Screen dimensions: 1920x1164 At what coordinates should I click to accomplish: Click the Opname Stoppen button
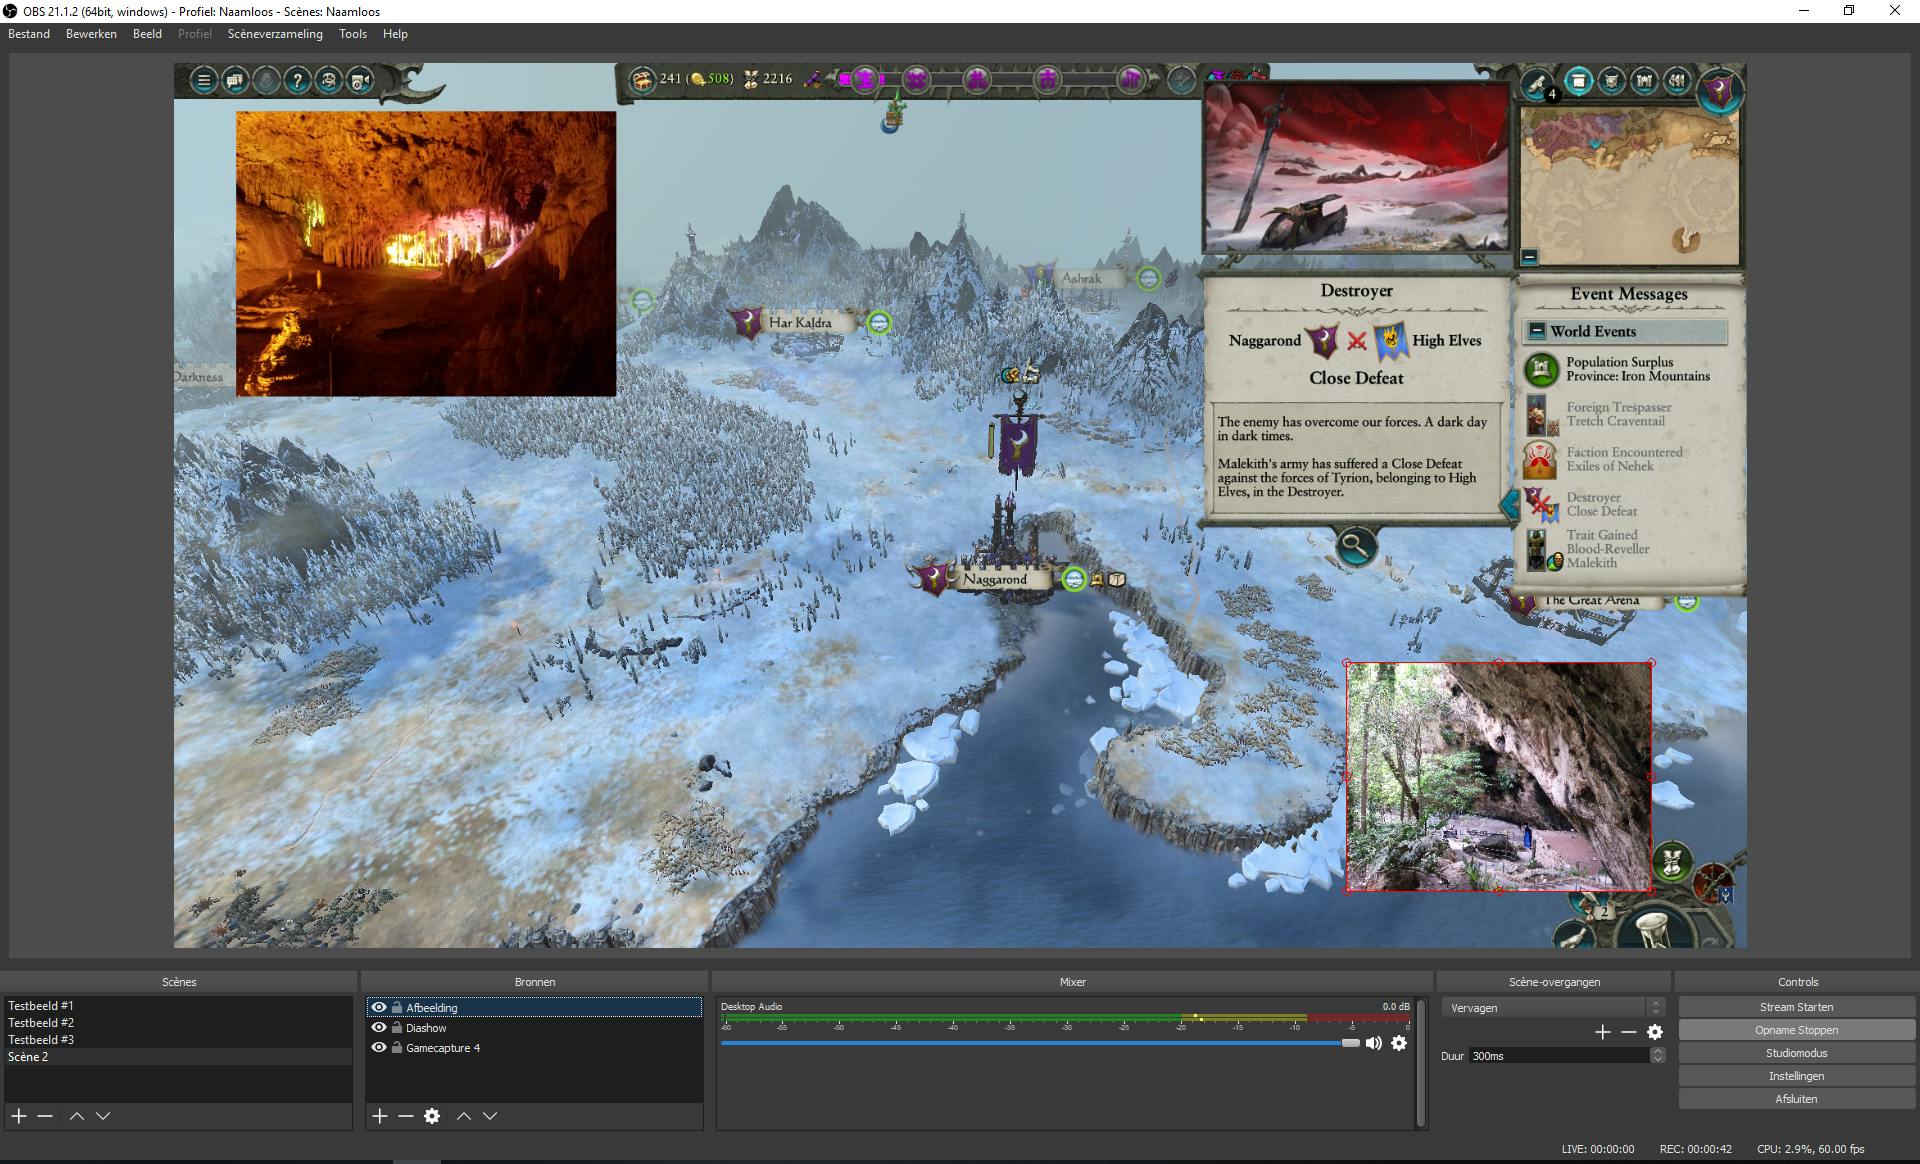click(1796, 1030)
